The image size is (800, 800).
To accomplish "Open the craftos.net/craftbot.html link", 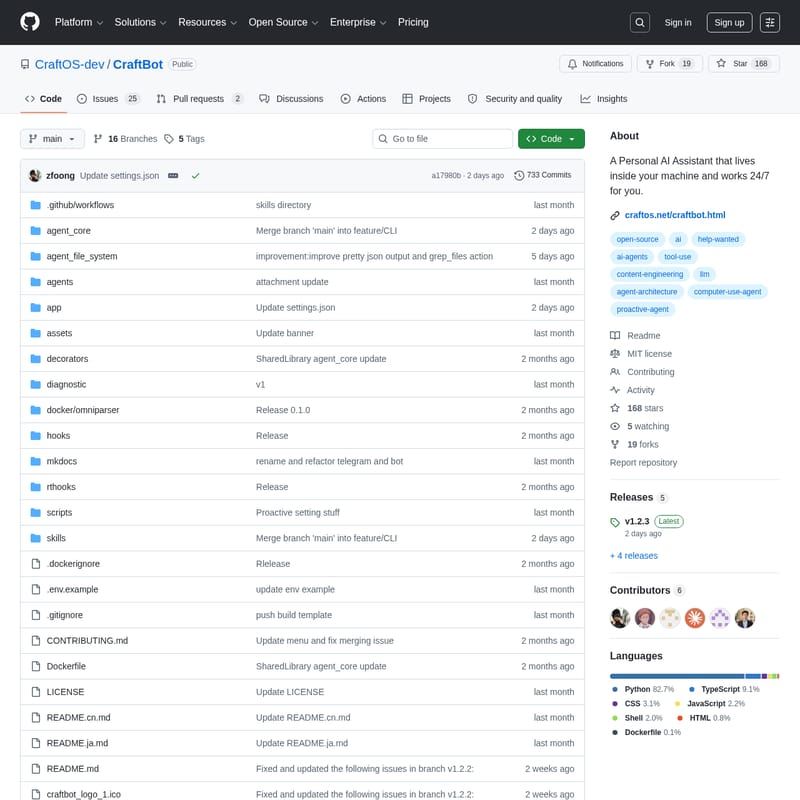I will pos(674,215).
